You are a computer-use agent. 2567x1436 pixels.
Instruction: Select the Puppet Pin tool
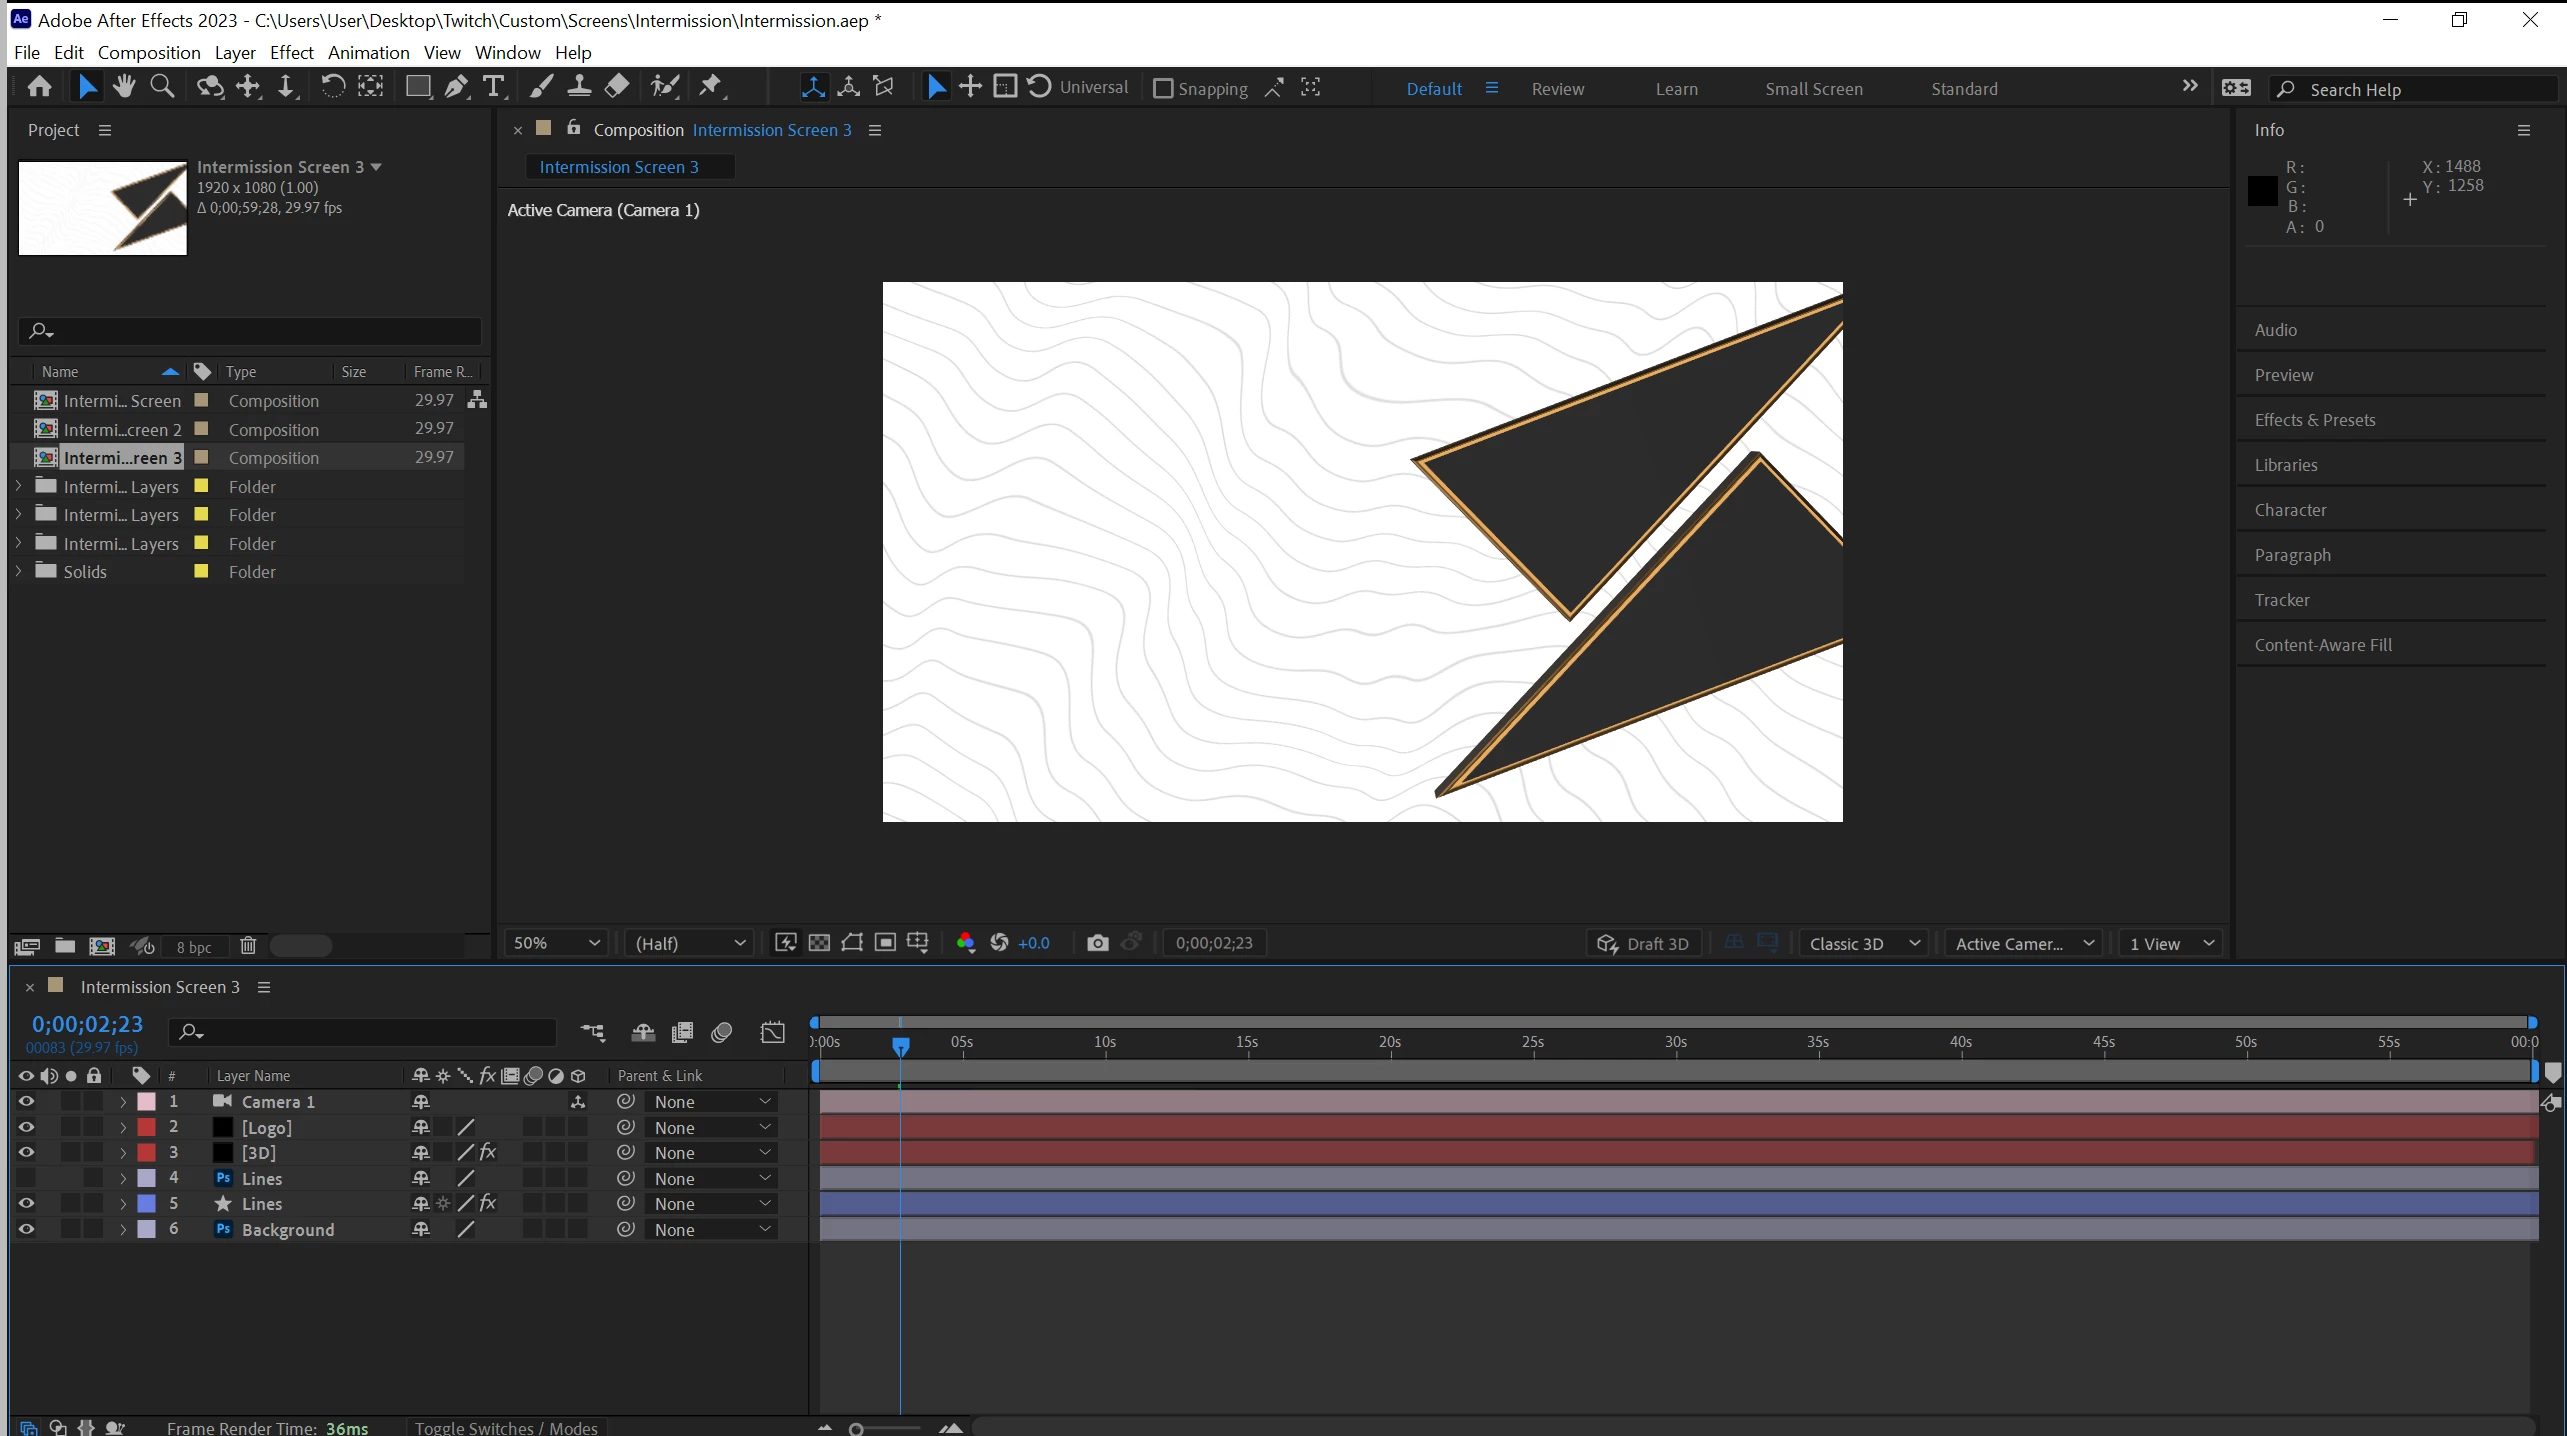[710, 87]
